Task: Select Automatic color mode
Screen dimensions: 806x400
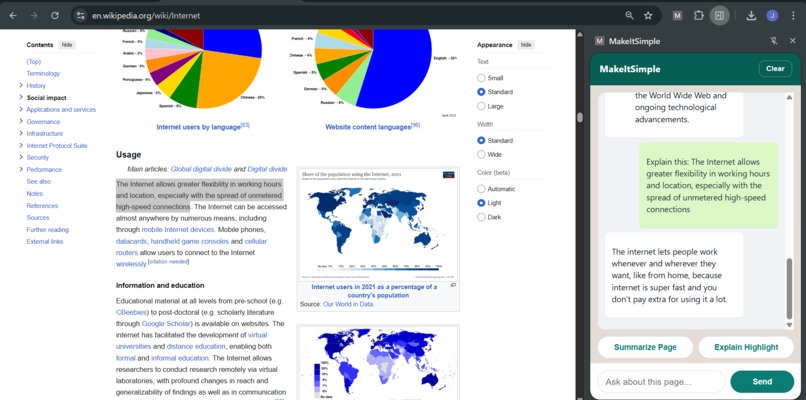Action: coord(481,189)
